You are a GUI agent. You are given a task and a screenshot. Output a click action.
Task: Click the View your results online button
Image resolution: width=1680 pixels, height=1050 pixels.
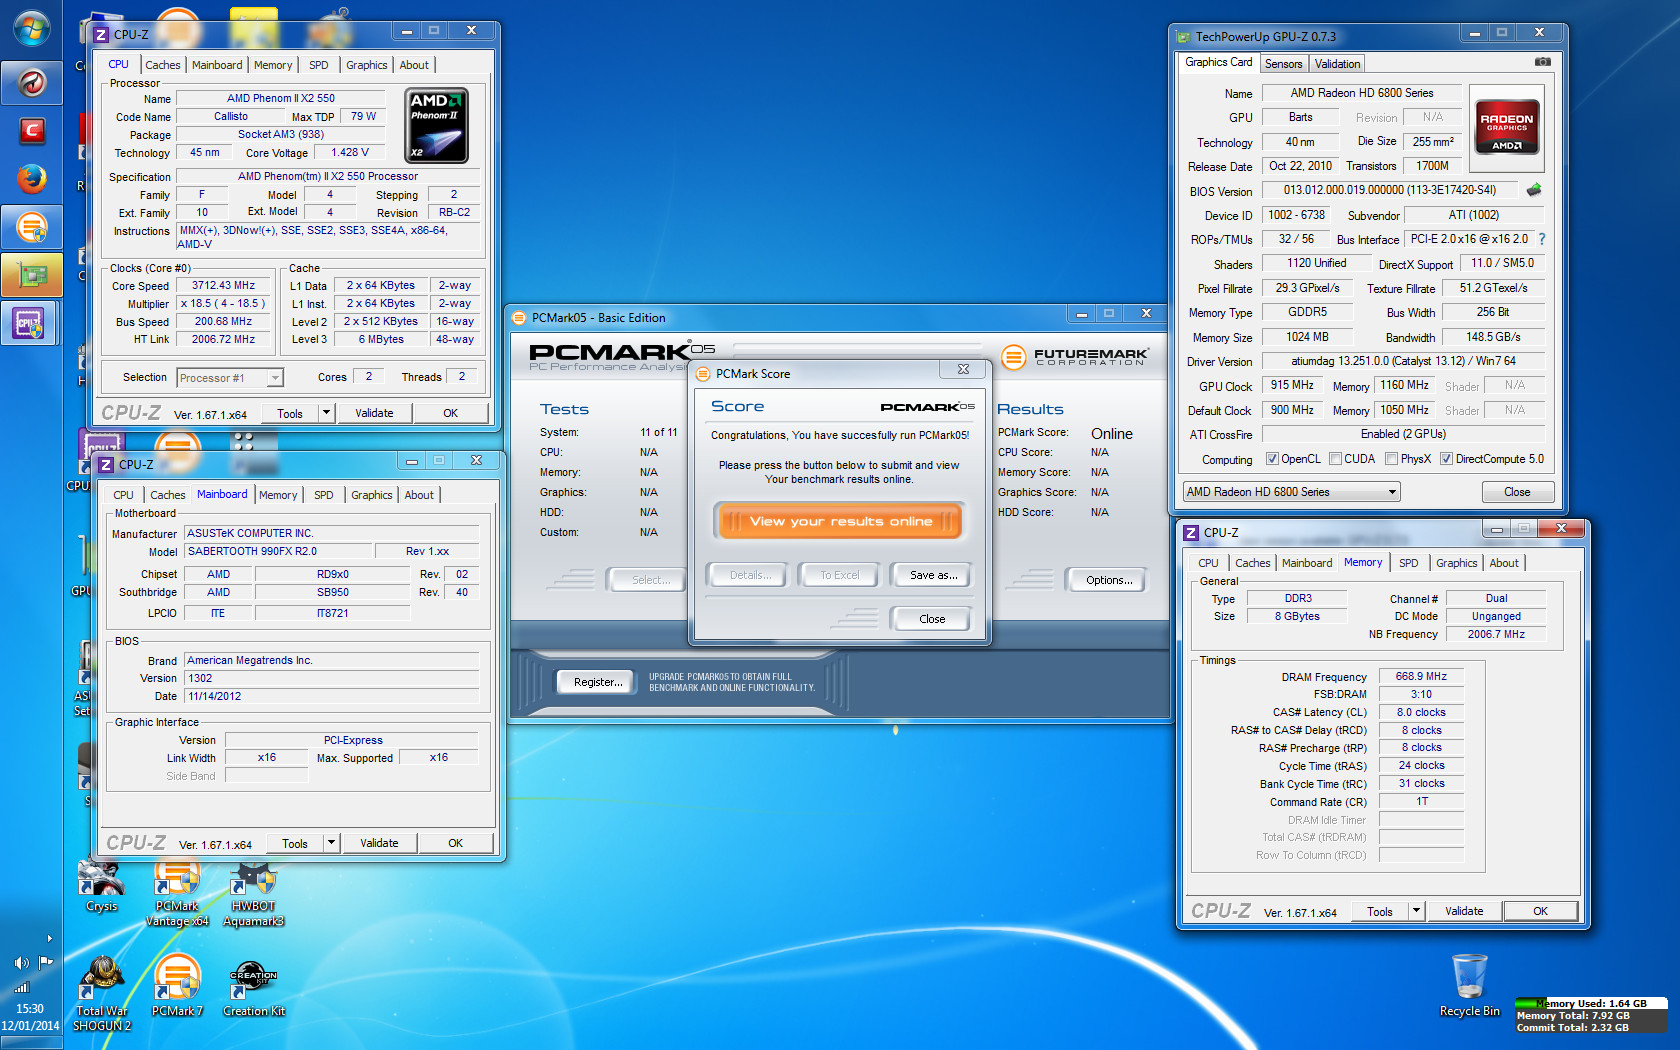pyautogui.click(x=840, y=521)
